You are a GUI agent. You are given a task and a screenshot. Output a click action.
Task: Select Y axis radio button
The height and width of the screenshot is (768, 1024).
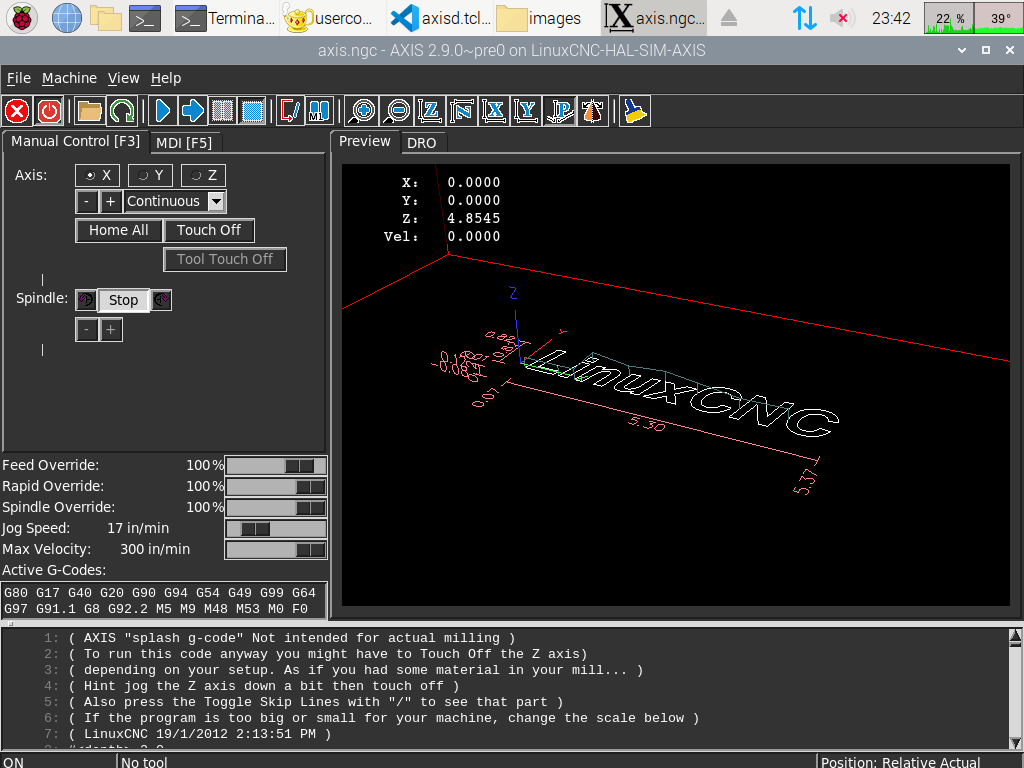(x=150, y=175)
